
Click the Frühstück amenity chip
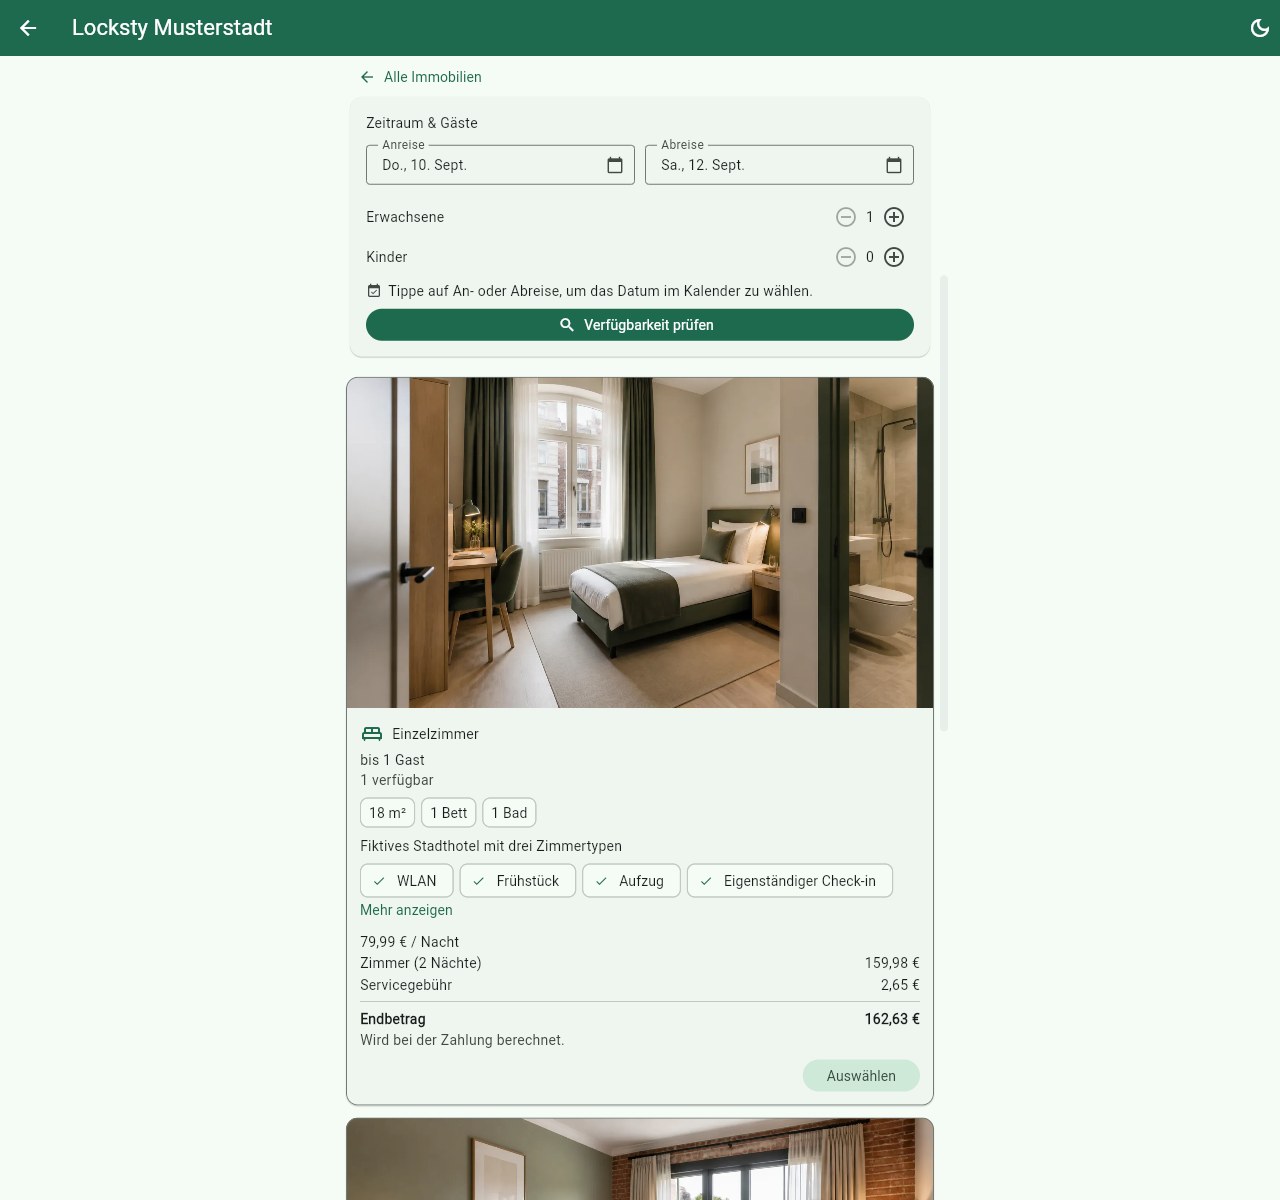point(518,881)
